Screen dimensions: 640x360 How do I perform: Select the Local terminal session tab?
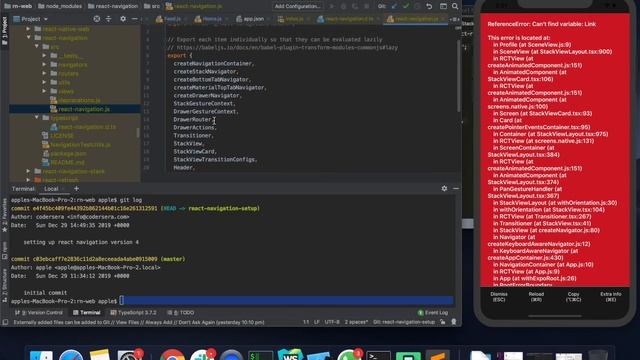[51, 189]
